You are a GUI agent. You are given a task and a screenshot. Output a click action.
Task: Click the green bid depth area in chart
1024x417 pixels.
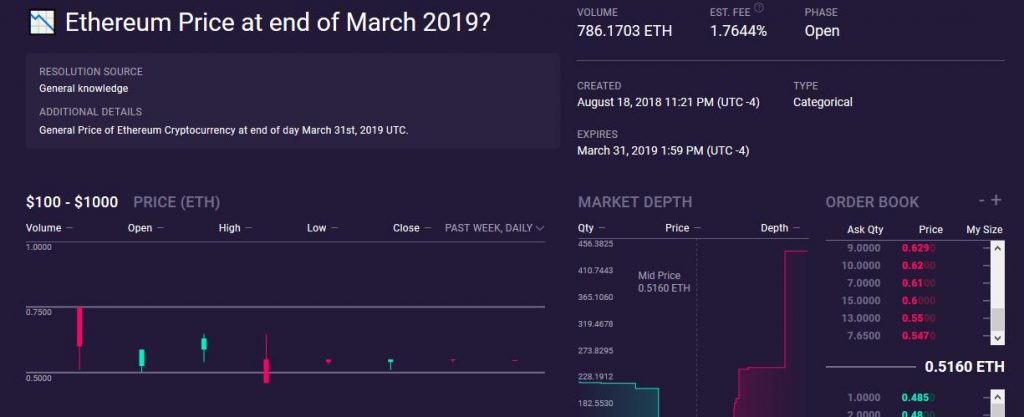pos(617,401)
